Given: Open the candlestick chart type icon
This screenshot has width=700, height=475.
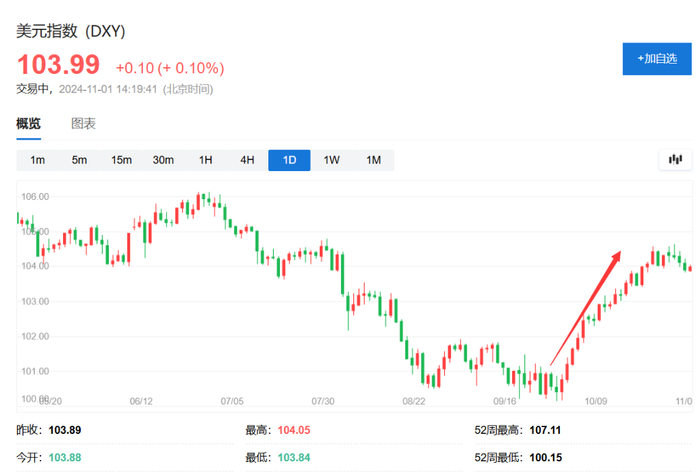Looking at the screenshot, I should click(675, 160).
